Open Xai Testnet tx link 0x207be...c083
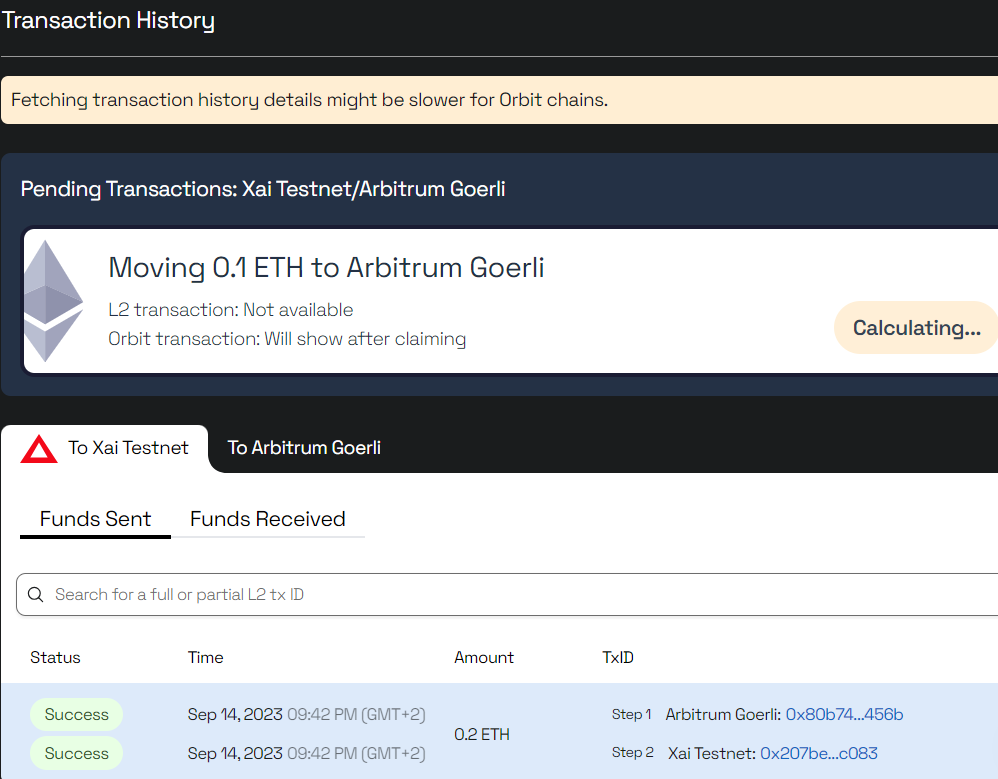 click(x=819, y=754)
